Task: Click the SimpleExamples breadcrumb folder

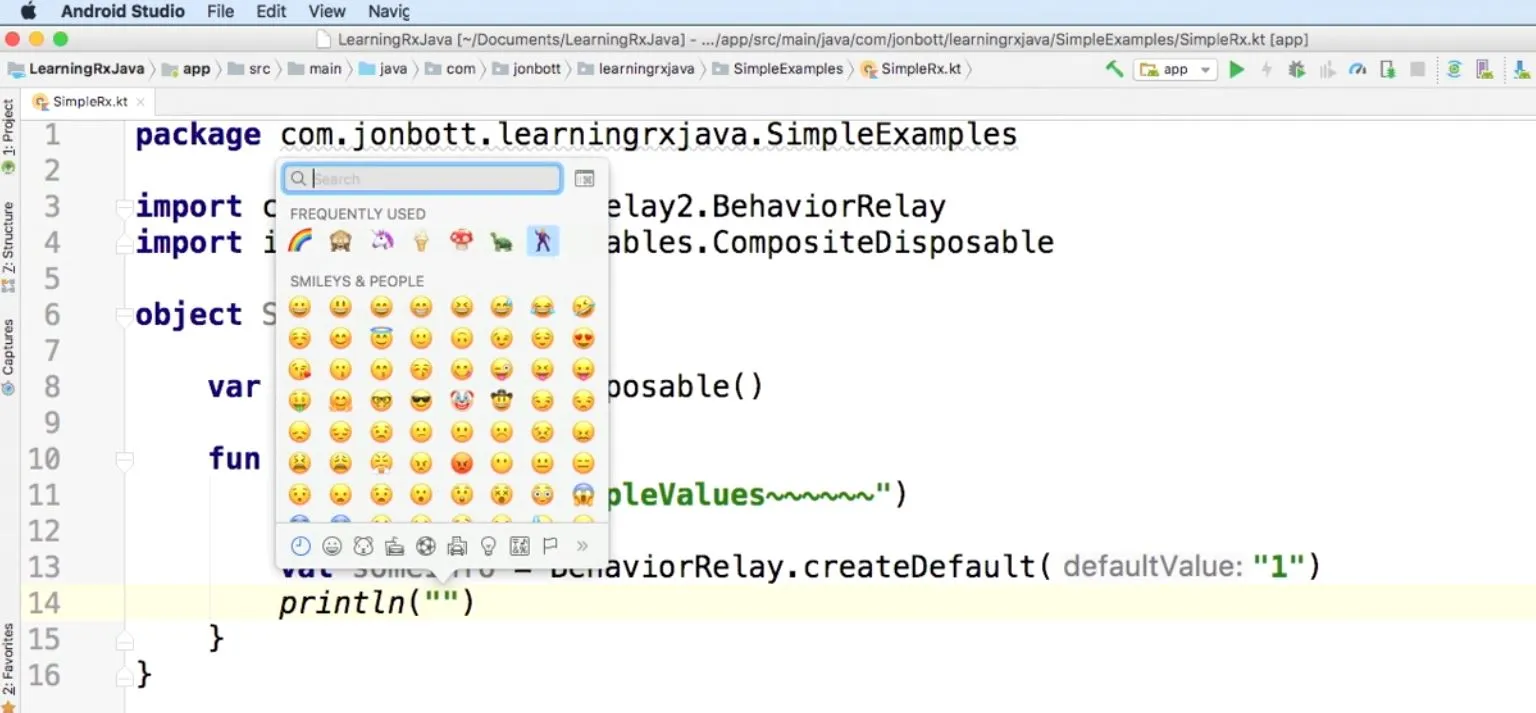Action: click(778, 69)
